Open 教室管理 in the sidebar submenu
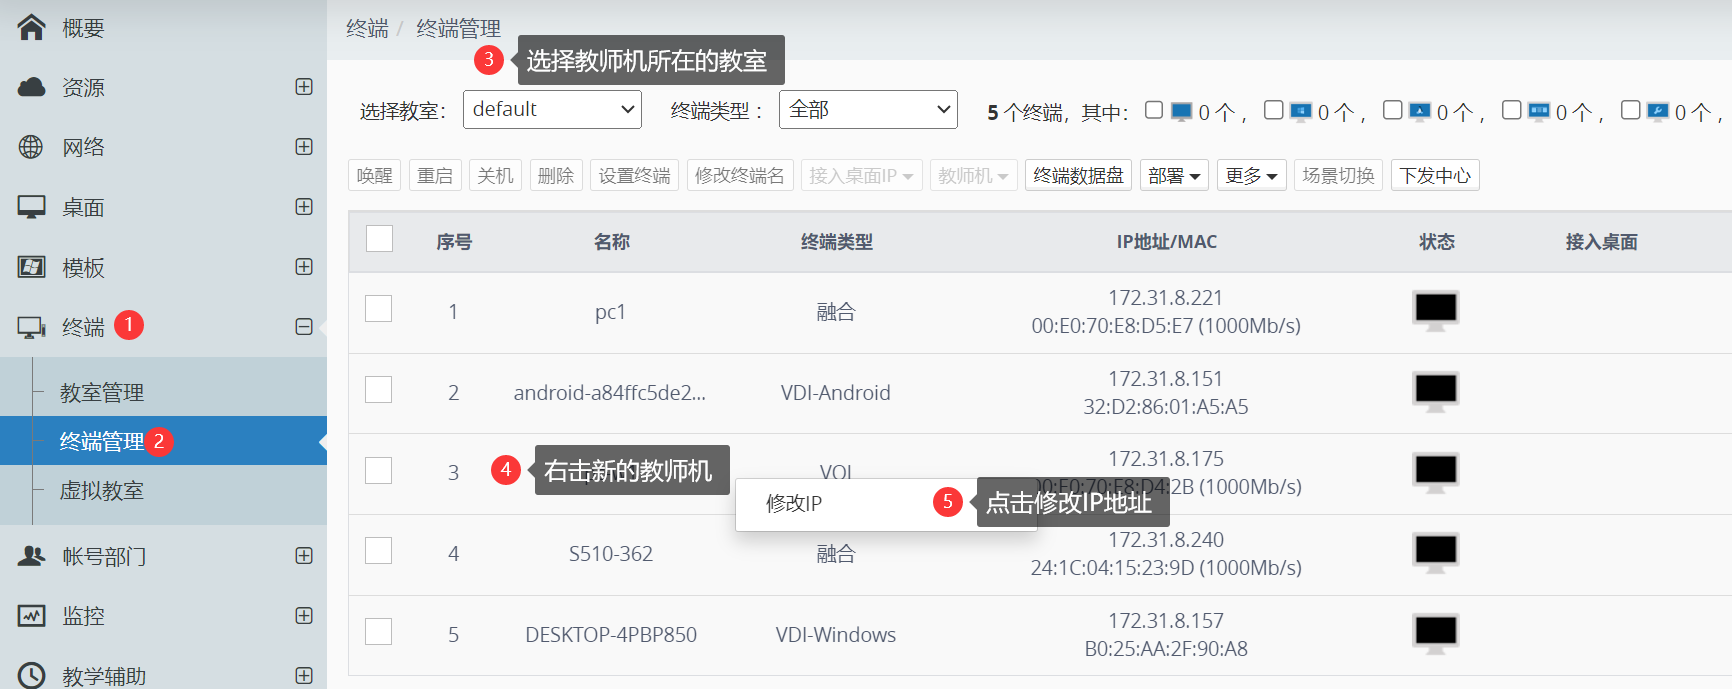The width and height of the screenshot is (1732, 689). click(x=102, y=393)
